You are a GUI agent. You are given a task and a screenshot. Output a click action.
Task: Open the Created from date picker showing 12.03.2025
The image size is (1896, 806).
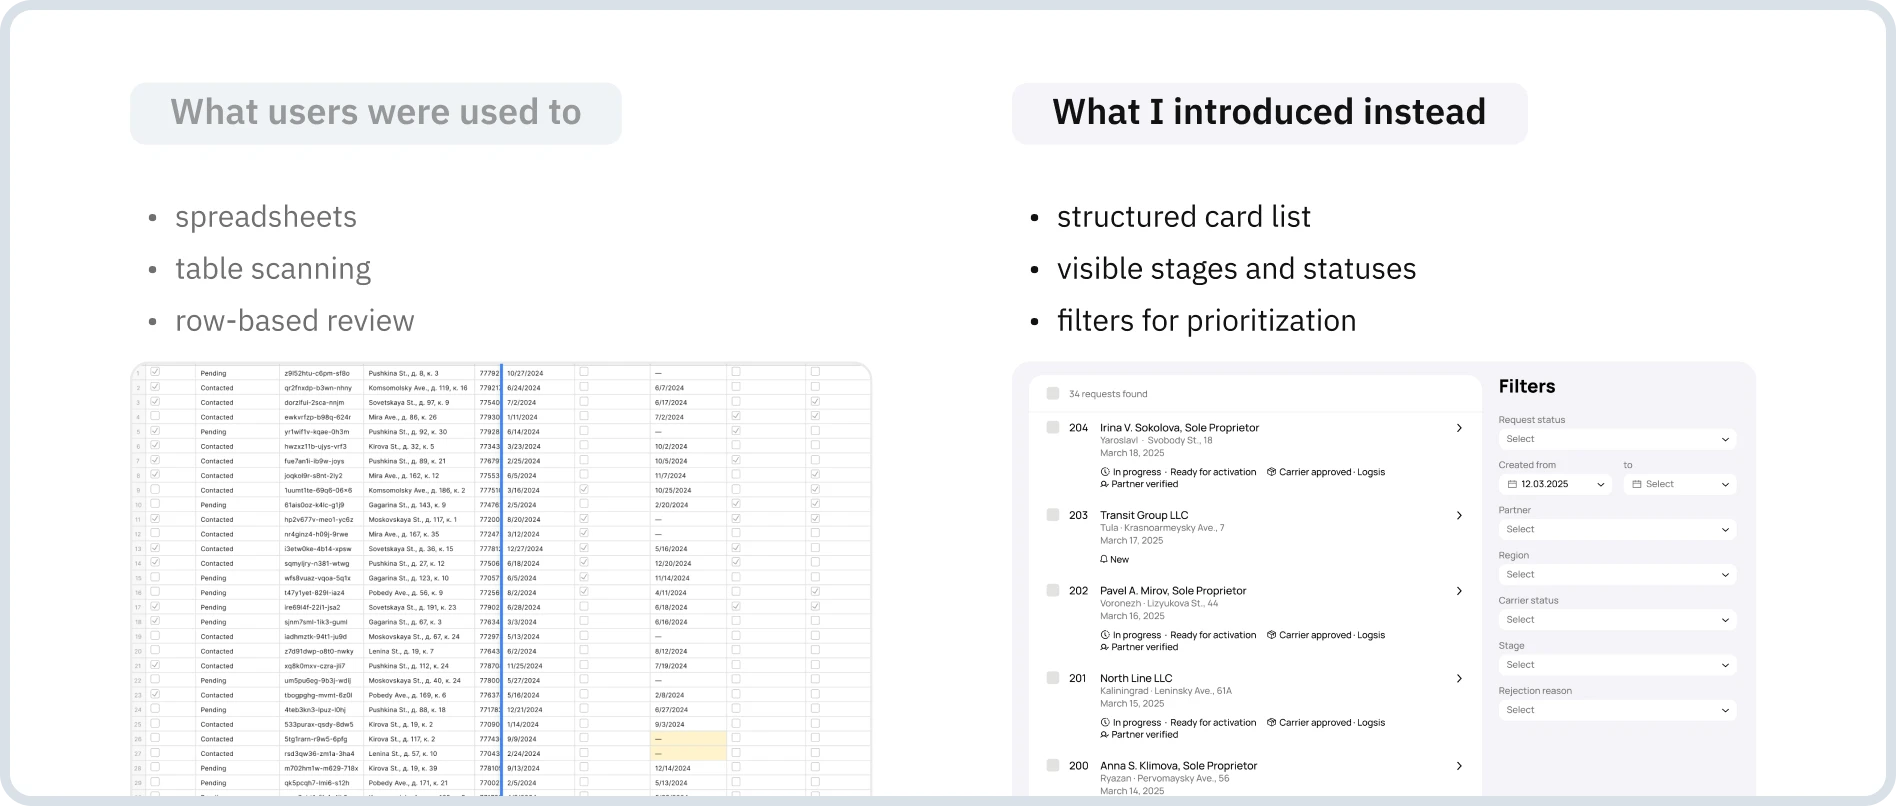click(x=1555, y=484)
